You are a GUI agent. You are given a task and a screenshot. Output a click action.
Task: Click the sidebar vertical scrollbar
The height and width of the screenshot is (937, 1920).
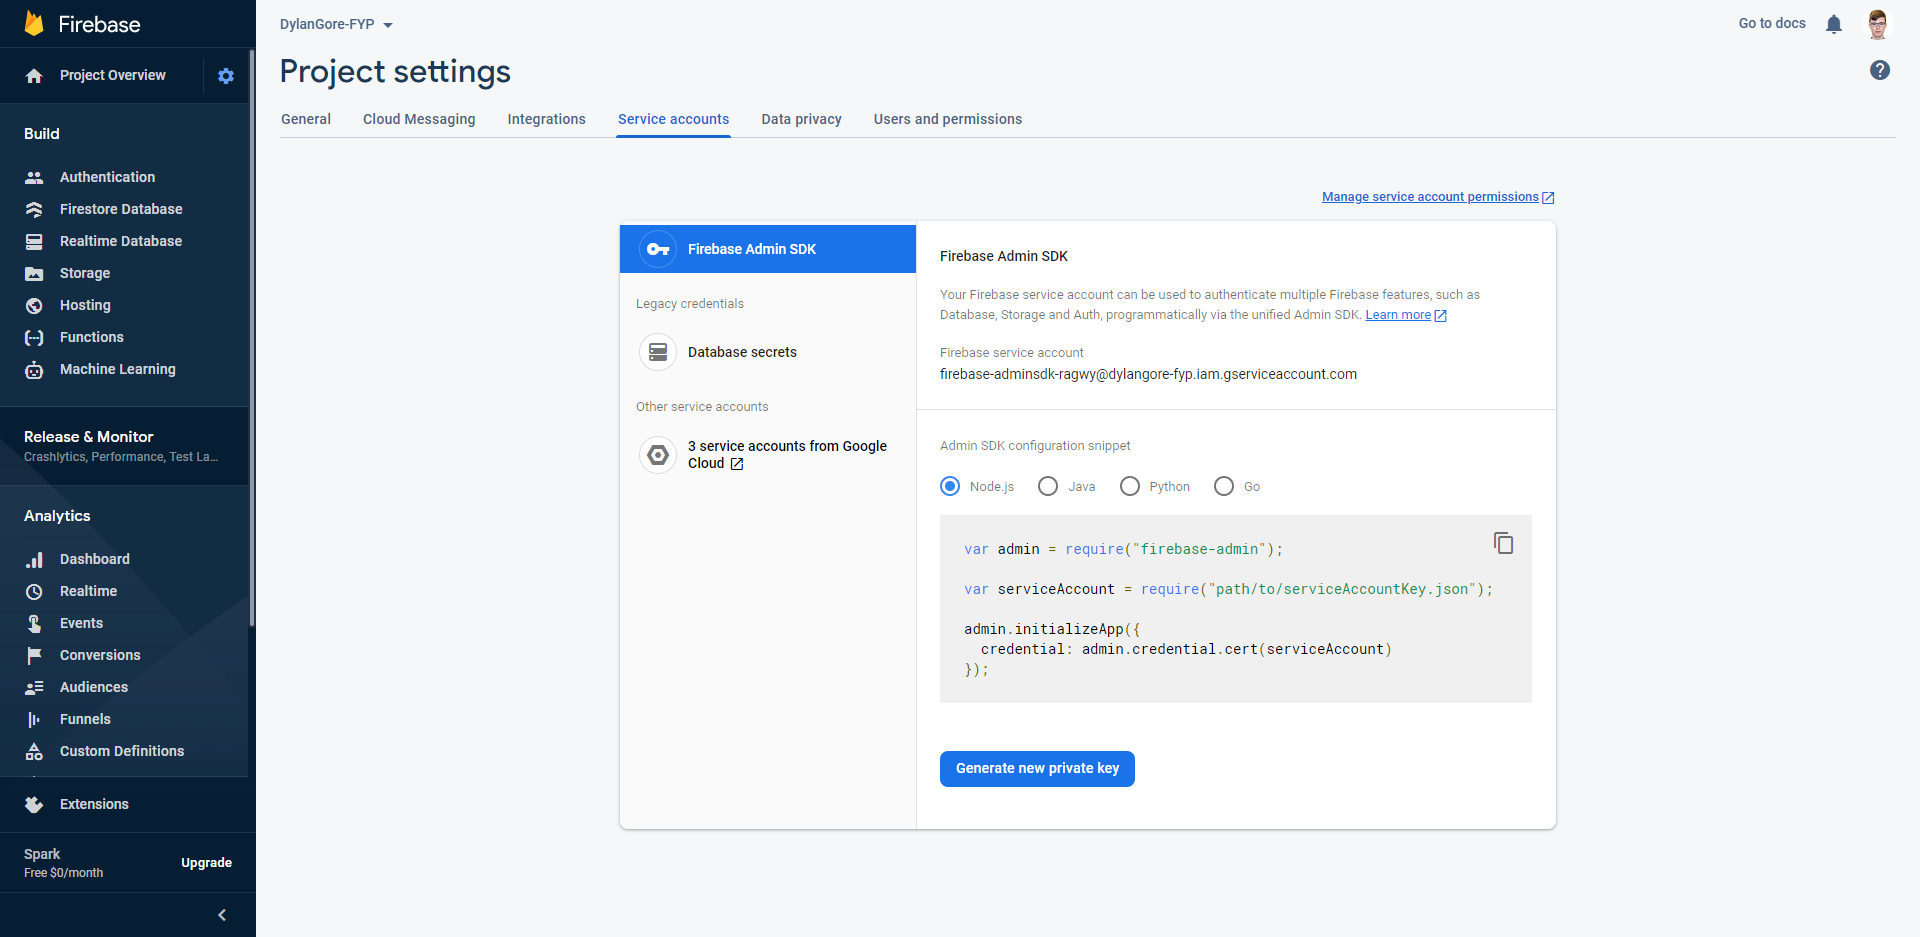(x=252, y=338)
